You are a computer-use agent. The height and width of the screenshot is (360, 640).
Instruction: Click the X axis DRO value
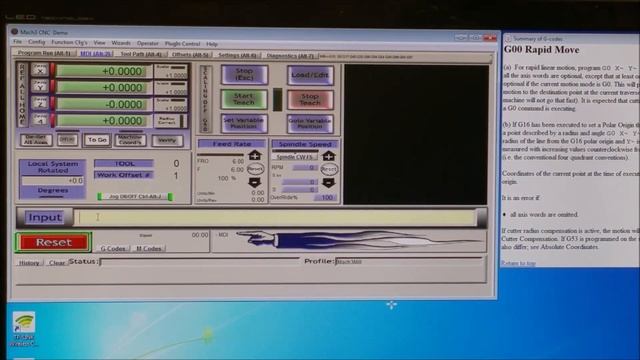click(x=104, y=71)
